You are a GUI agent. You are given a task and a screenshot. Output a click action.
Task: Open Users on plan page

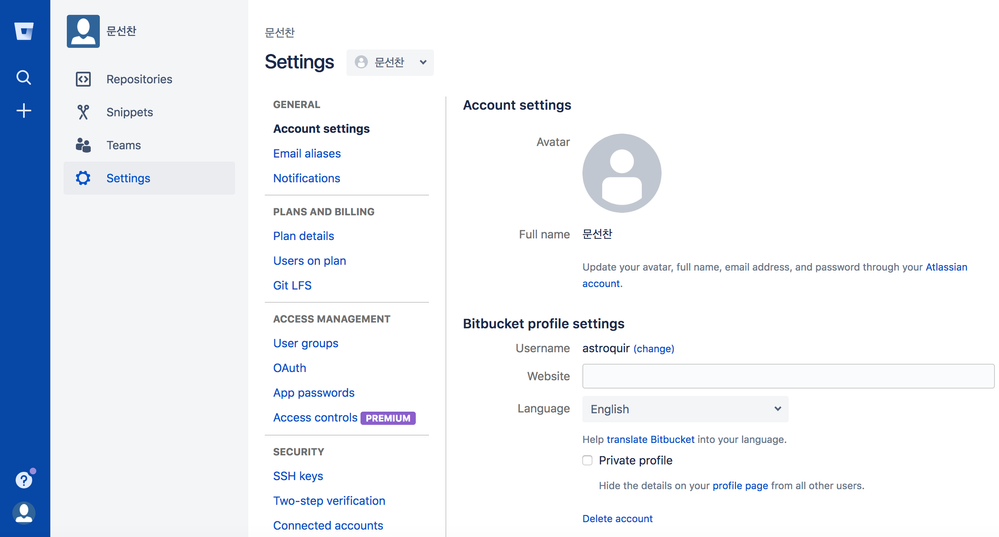point(310,261)
